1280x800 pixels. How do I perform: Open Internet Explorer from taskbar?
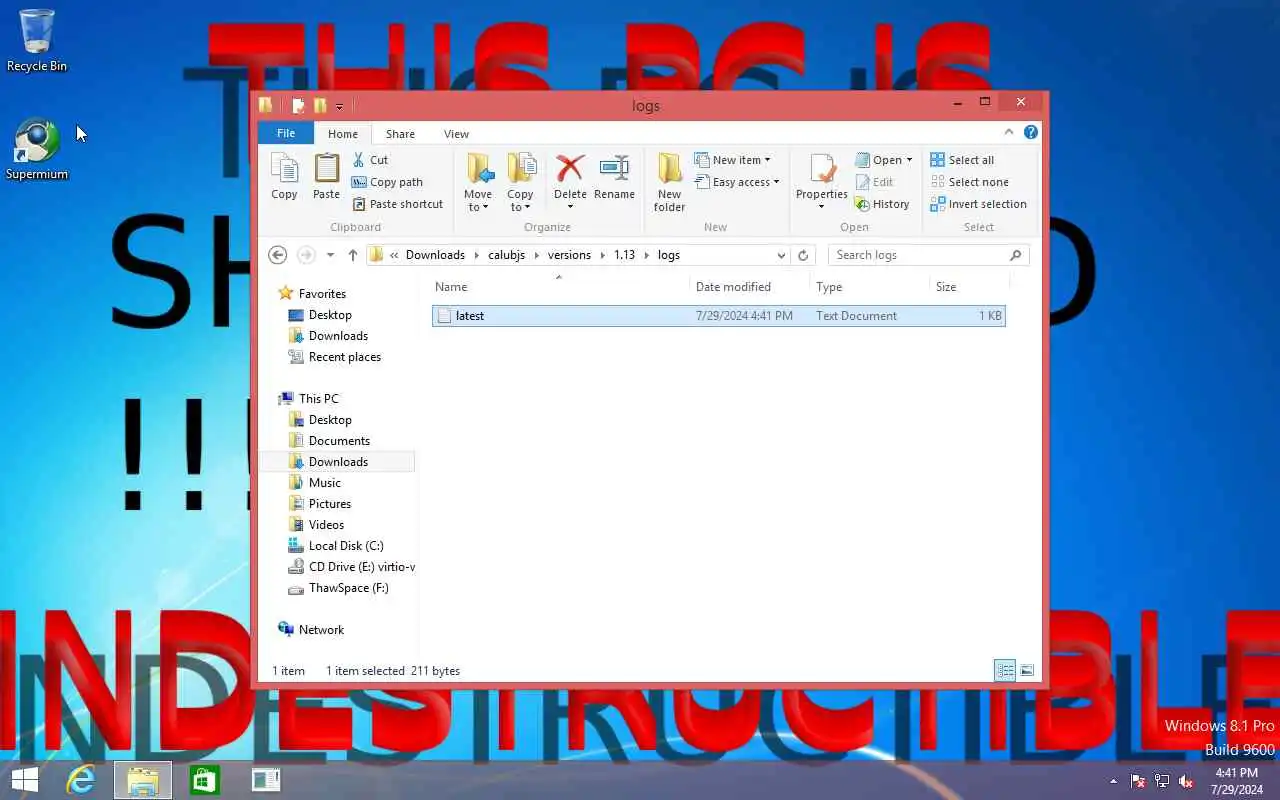click(80, 780)
